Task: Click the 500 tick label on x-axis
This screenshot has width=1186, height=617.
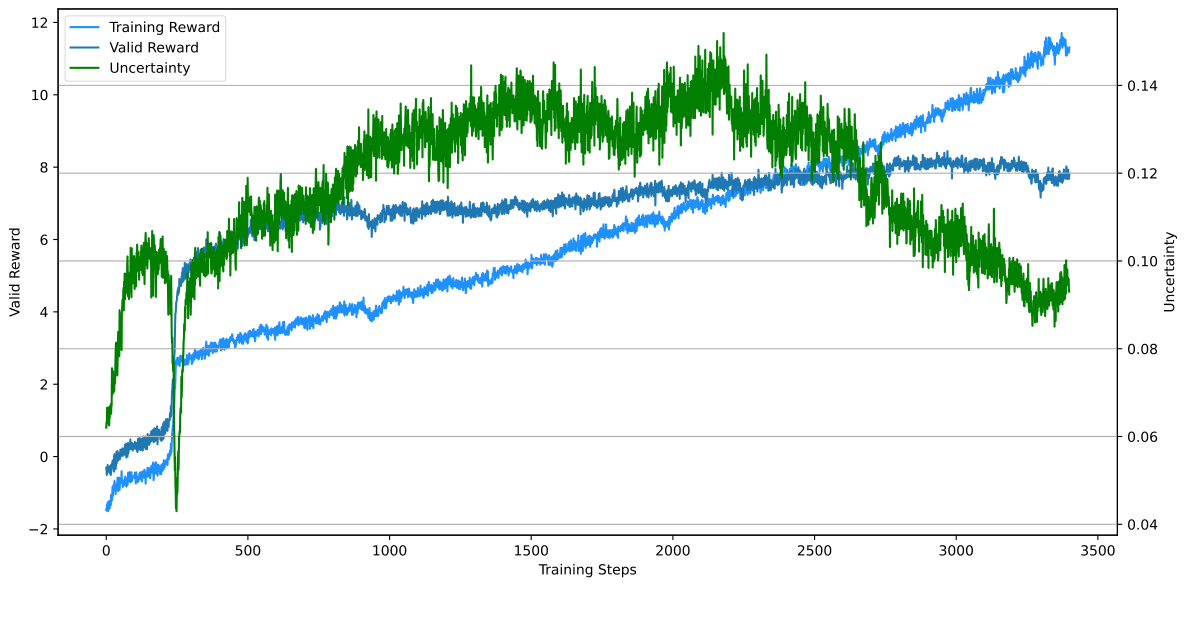Action: click(x=247, y=550)
